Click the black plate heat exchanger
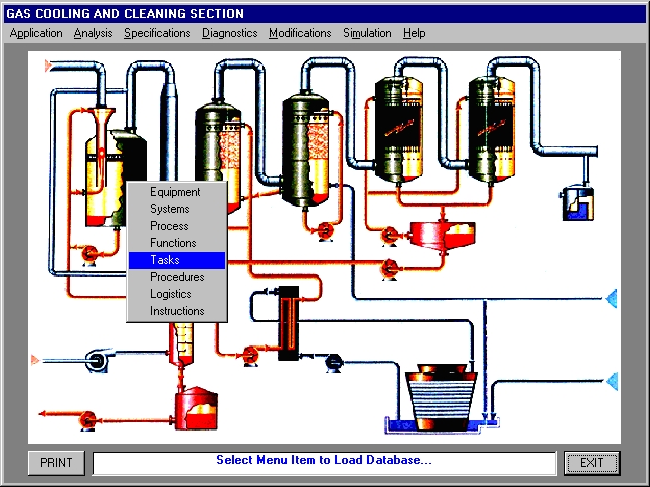The width and height of the screenshot is (650, 487). pos(289,323)
